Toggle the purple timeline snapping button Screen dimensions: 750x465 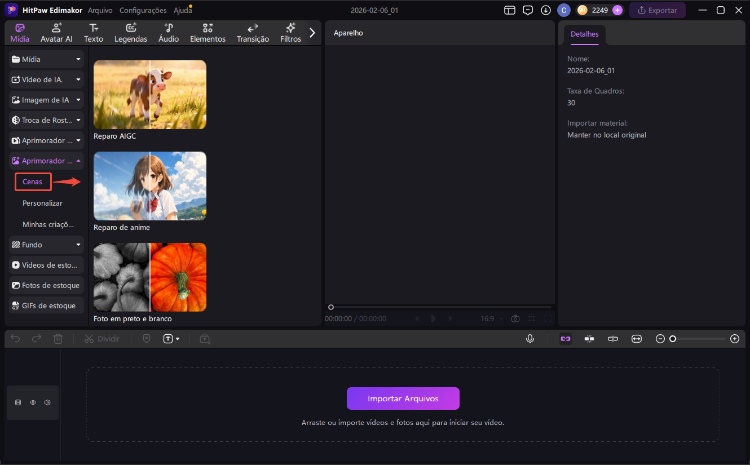pyautogui.click(x=565, y=339)
